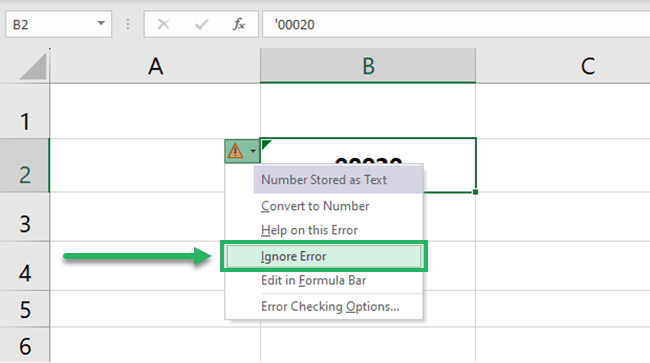Screen dimensions: 650x363
Task: Click the Cancel X icon in formula bar
Action: coord(163,24)
